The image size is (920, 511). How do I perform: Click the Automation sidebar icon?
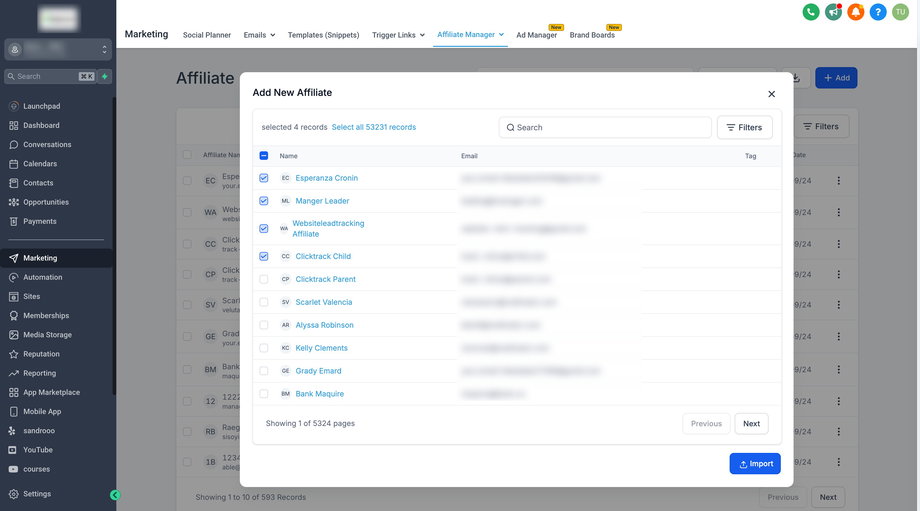point(13,278)
